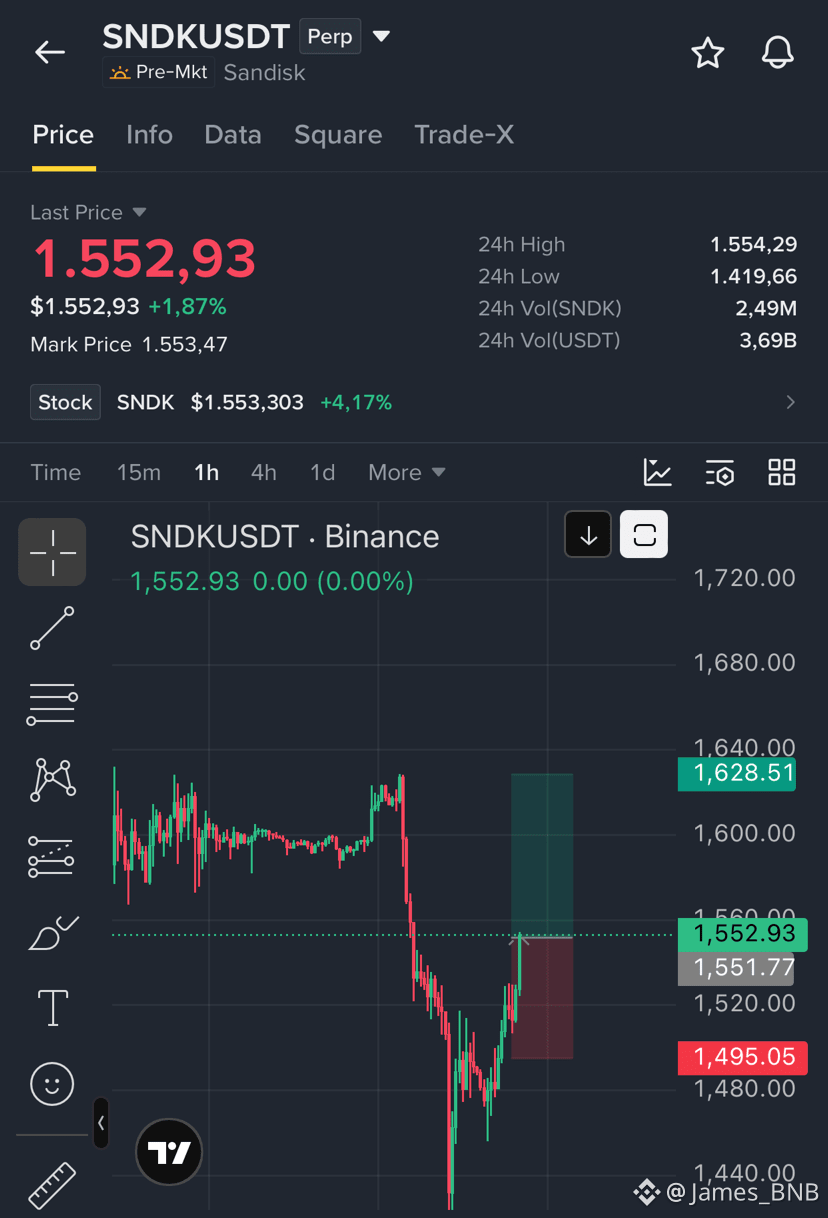
Task: Go back using the back arrow
Action: [50, 52]
